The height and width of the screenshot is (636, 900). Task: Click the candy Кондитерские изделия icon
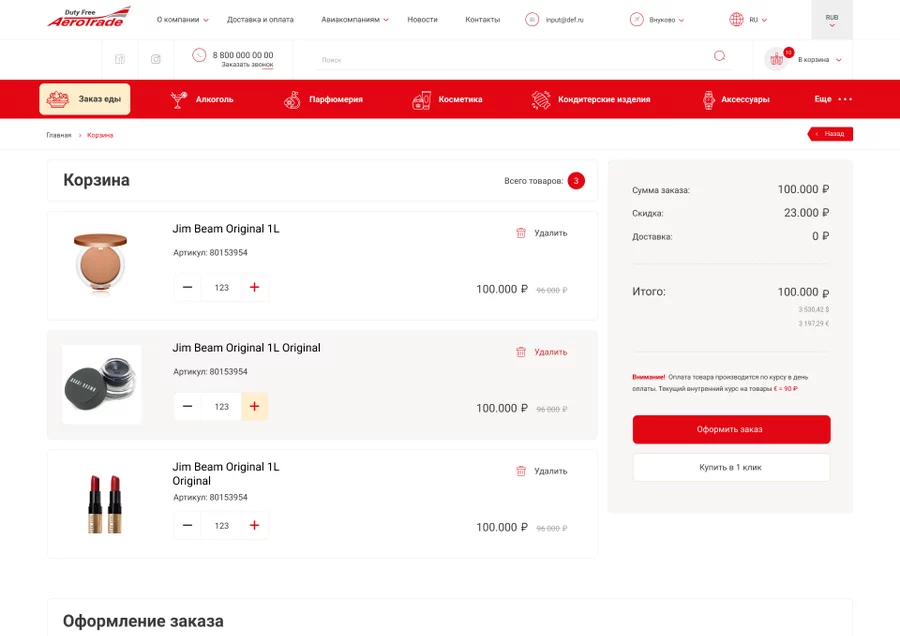pyautogui.click(x=541, y=100)
